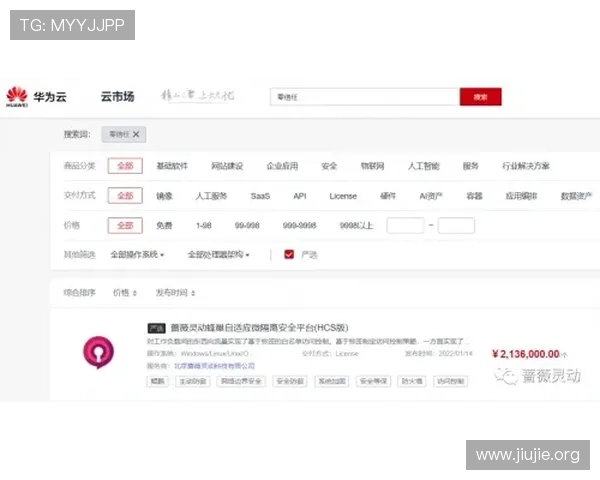Sort results by 综合排序
Screen dimensions: 600x480
[x=79, y=293]
